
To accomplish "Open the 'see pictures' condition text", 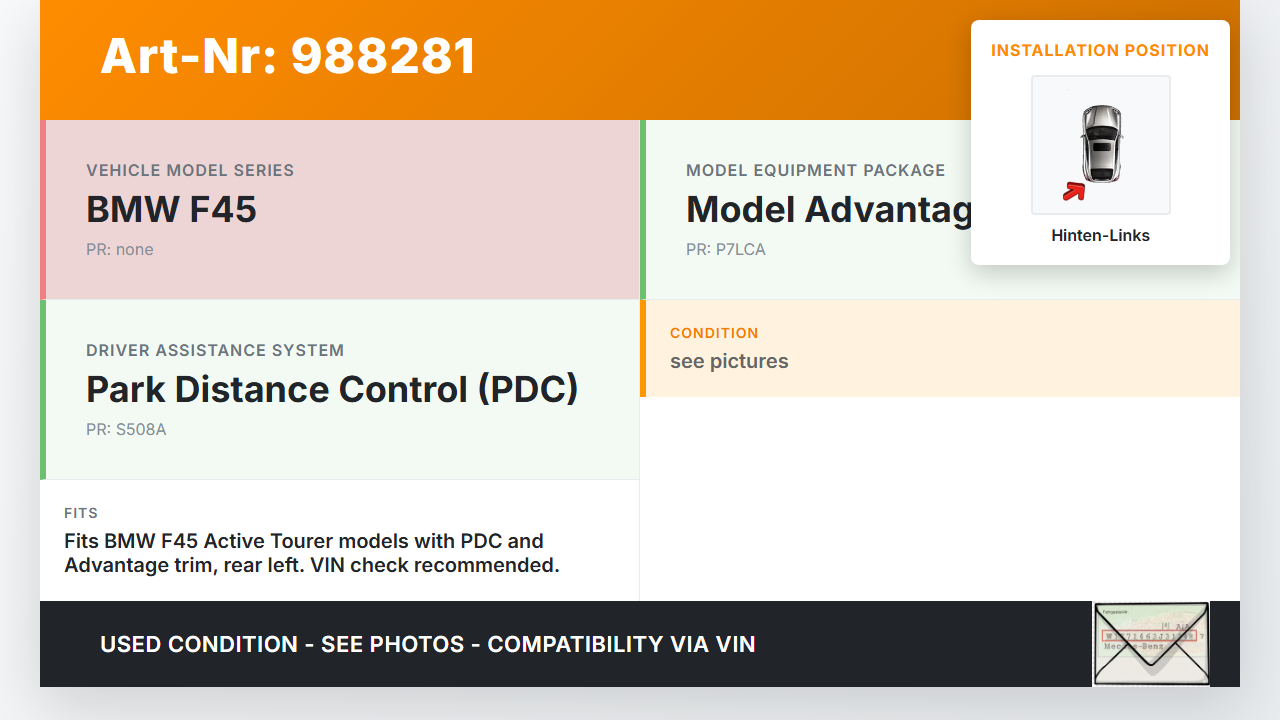I will click(729, 361).
